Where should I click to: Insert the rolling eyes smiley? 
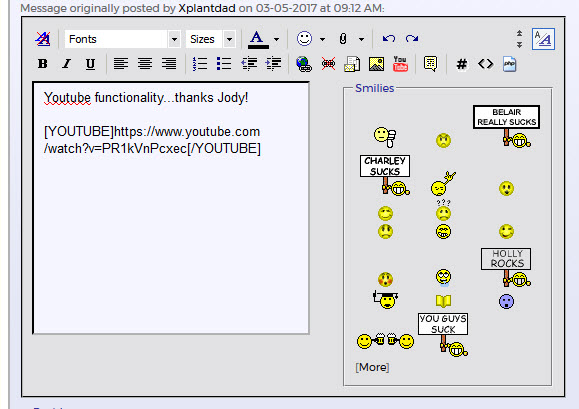coord(443,278)
